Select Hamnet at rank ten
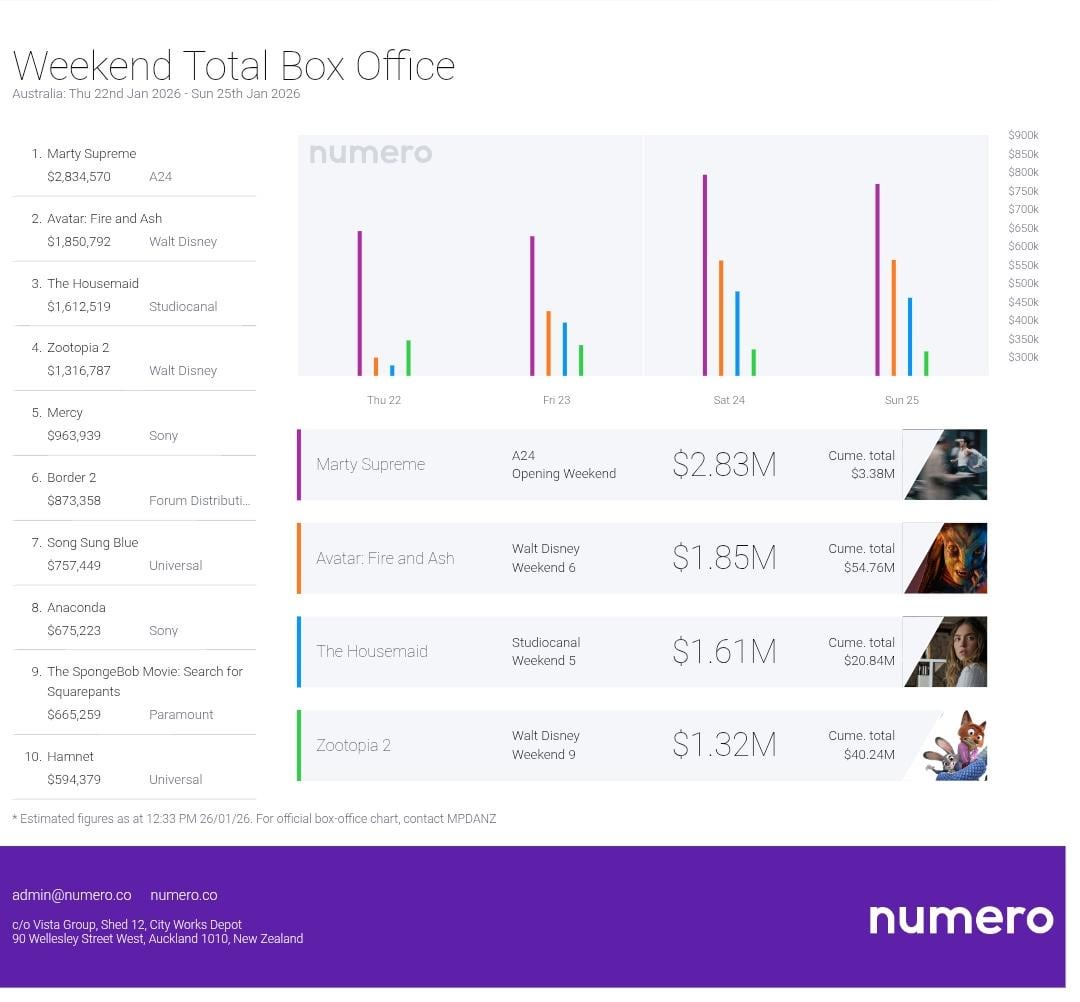Screen dimensions: 1080x1002 click(x=70, y=757)
